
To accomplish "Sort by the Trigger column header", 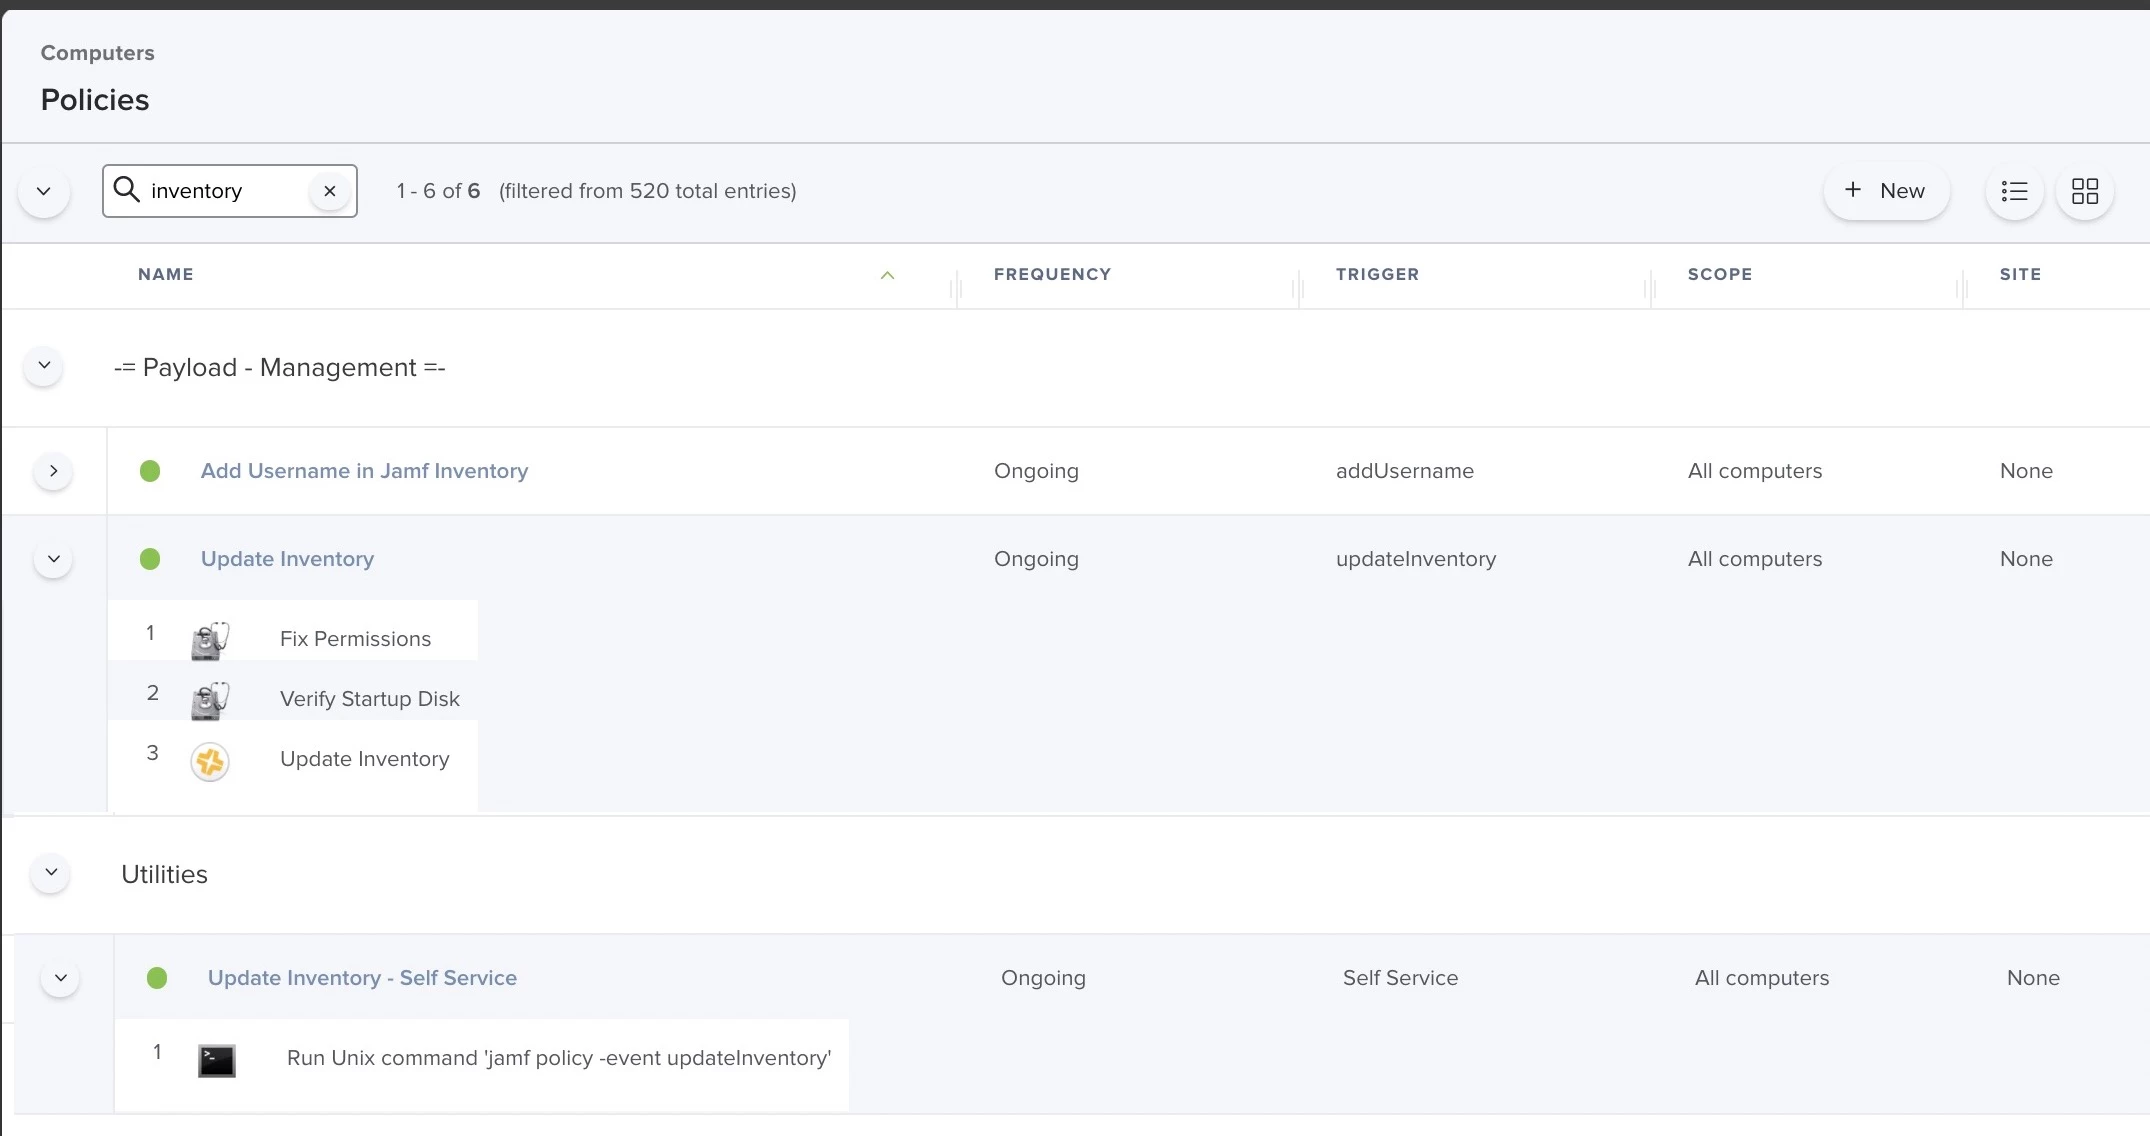I will click(1377, 274).
